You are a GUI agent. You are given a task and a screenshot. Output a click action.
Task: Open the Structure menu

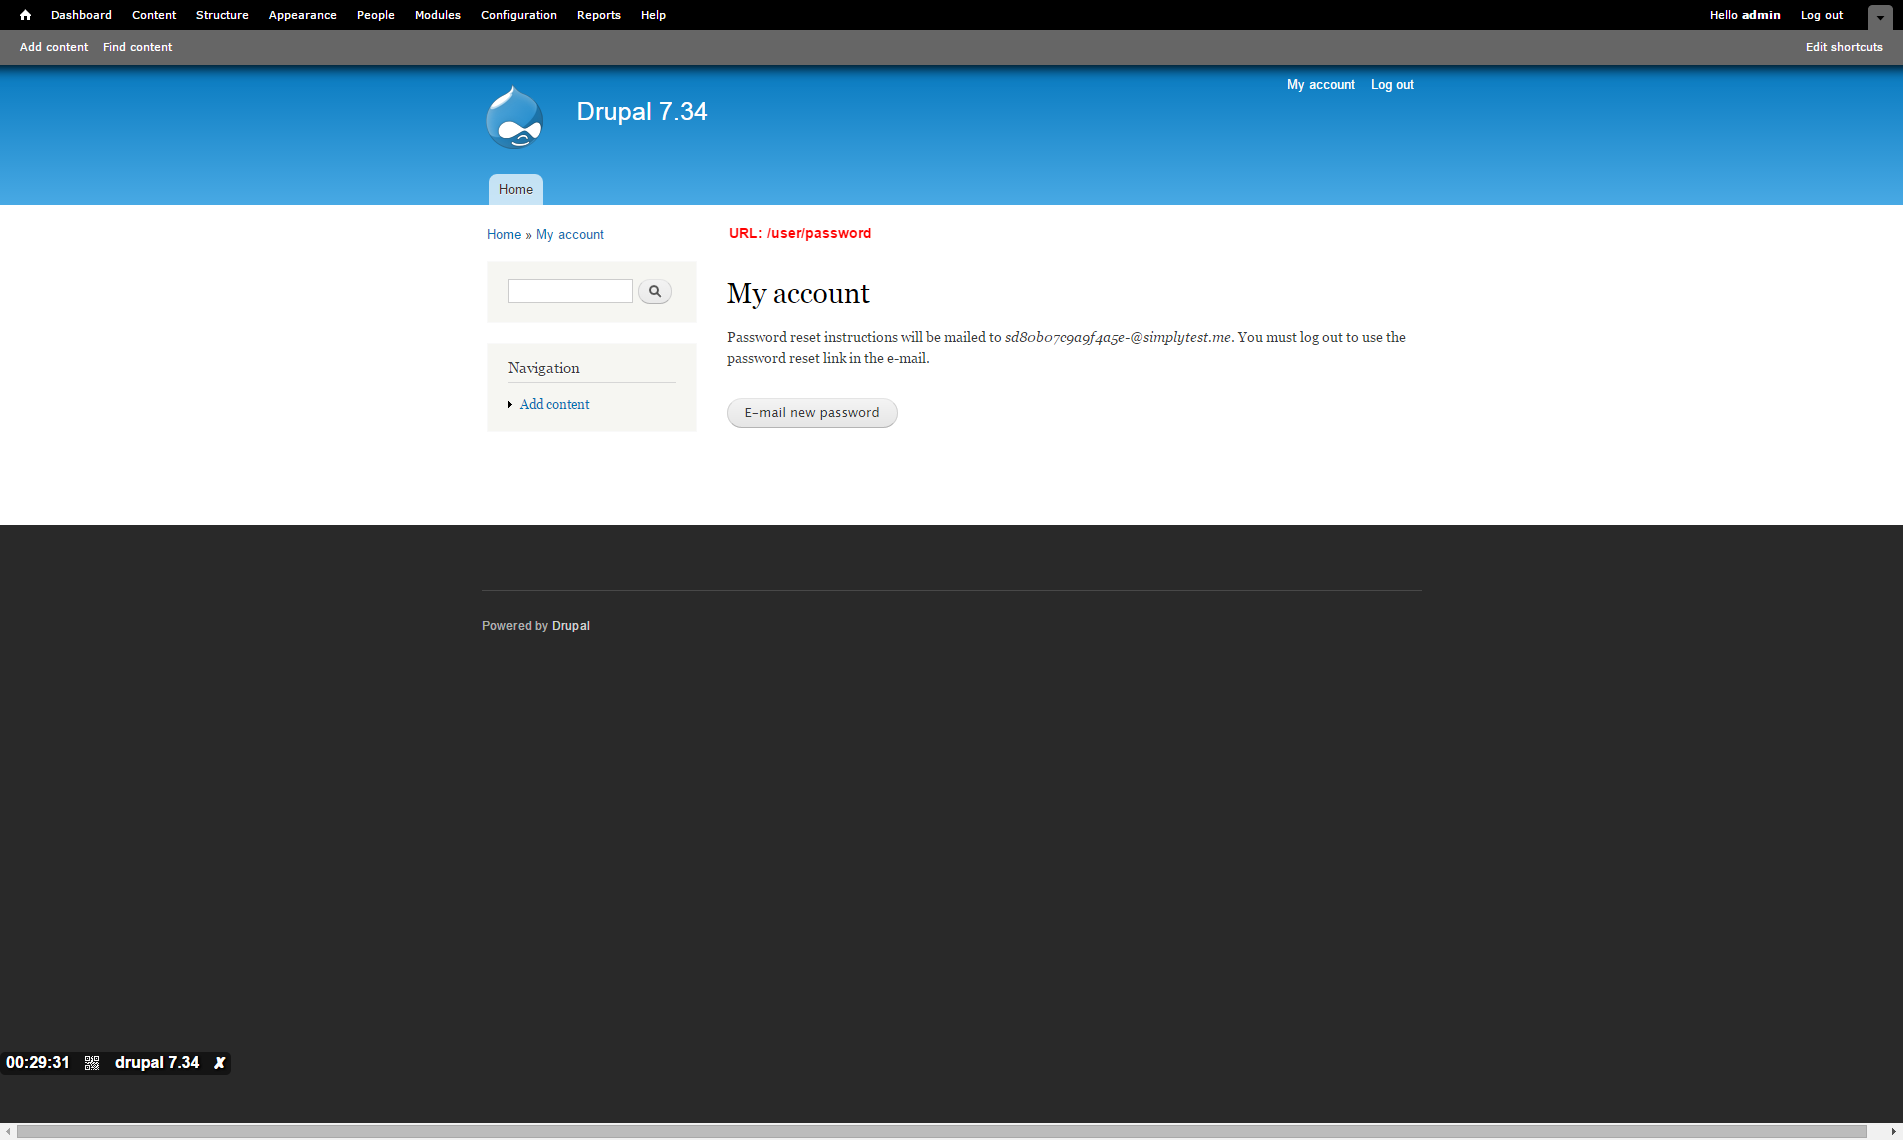(x=222, y=15)
